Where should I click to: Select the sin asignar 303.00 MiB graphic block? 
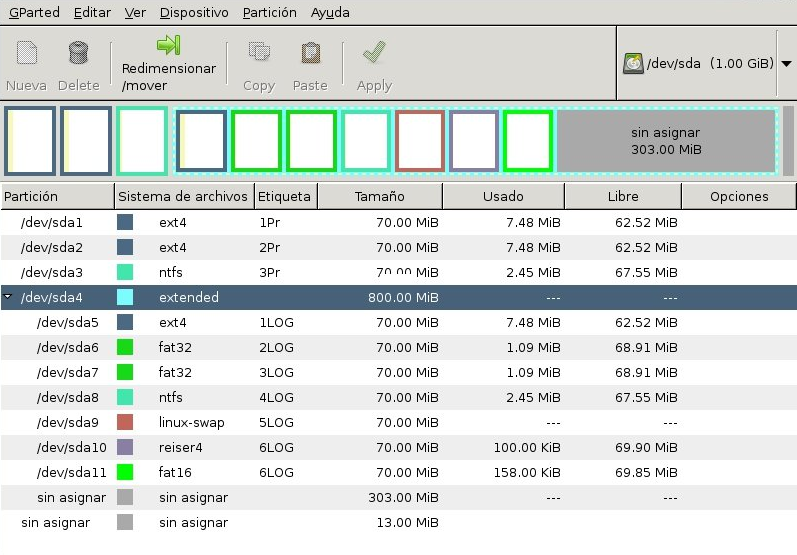point(665,141)
